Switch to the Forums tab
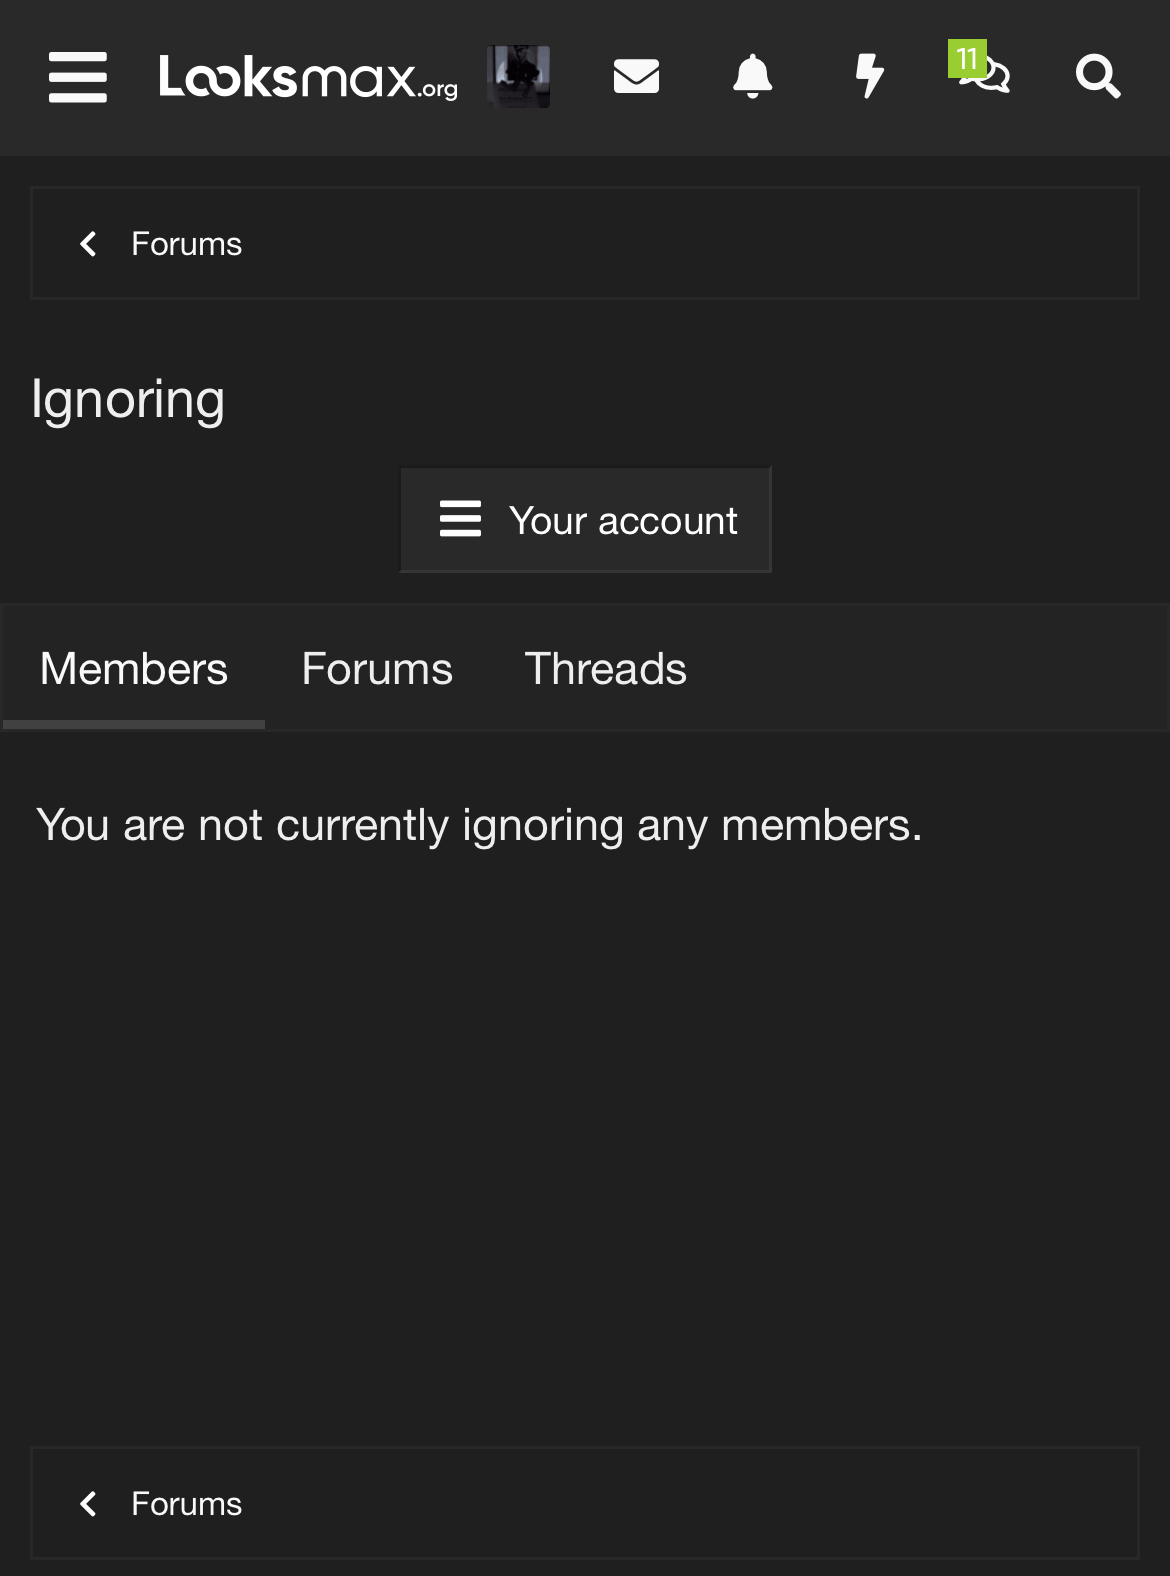Viewport: 1170px width, 1576px height. point(377,669)
